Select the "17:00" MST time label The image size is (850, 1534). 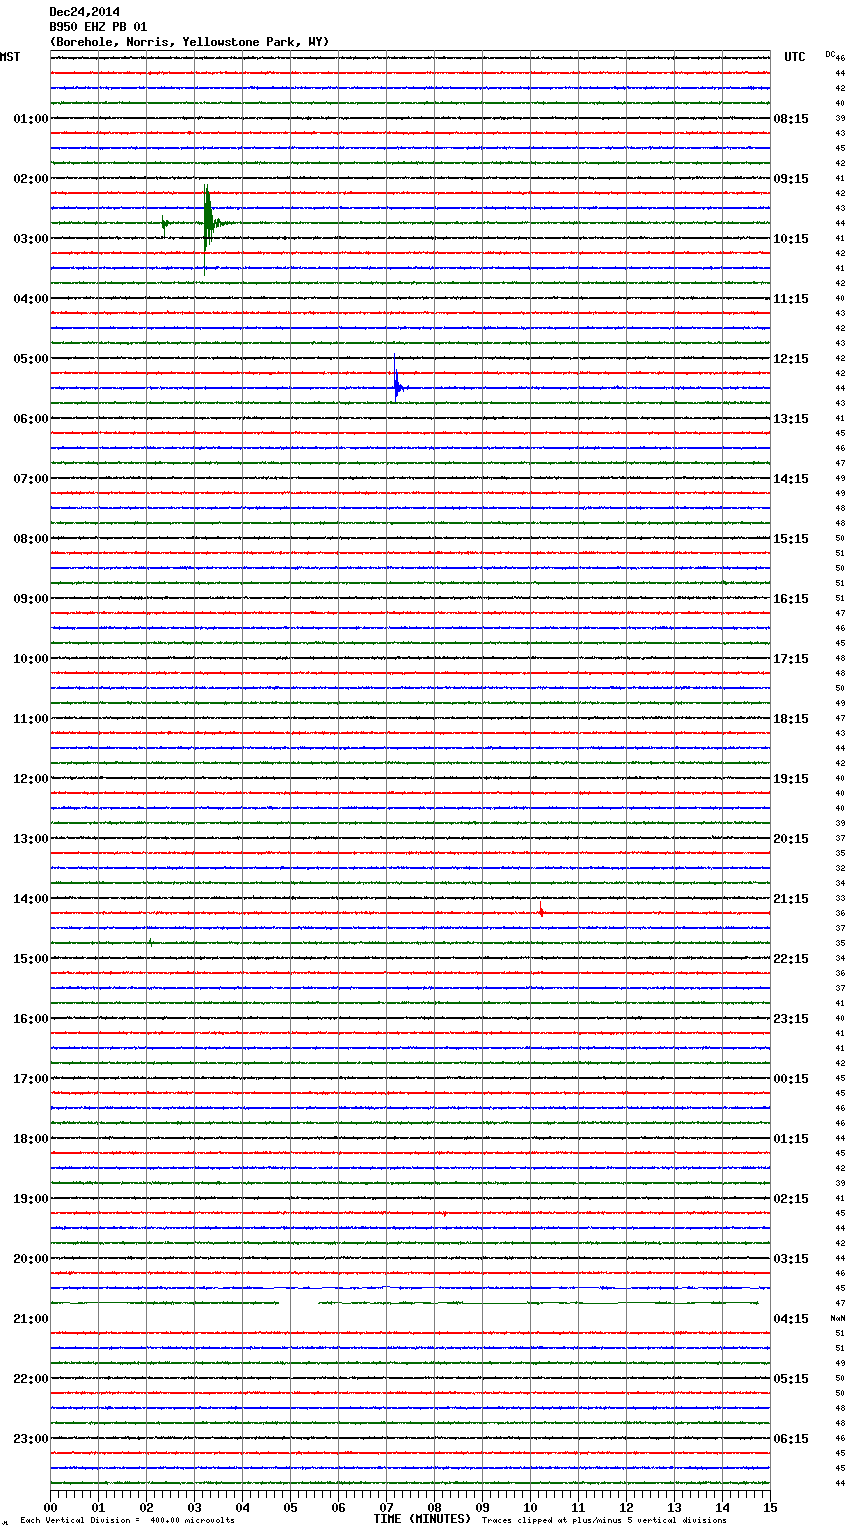coord(31,1079)
